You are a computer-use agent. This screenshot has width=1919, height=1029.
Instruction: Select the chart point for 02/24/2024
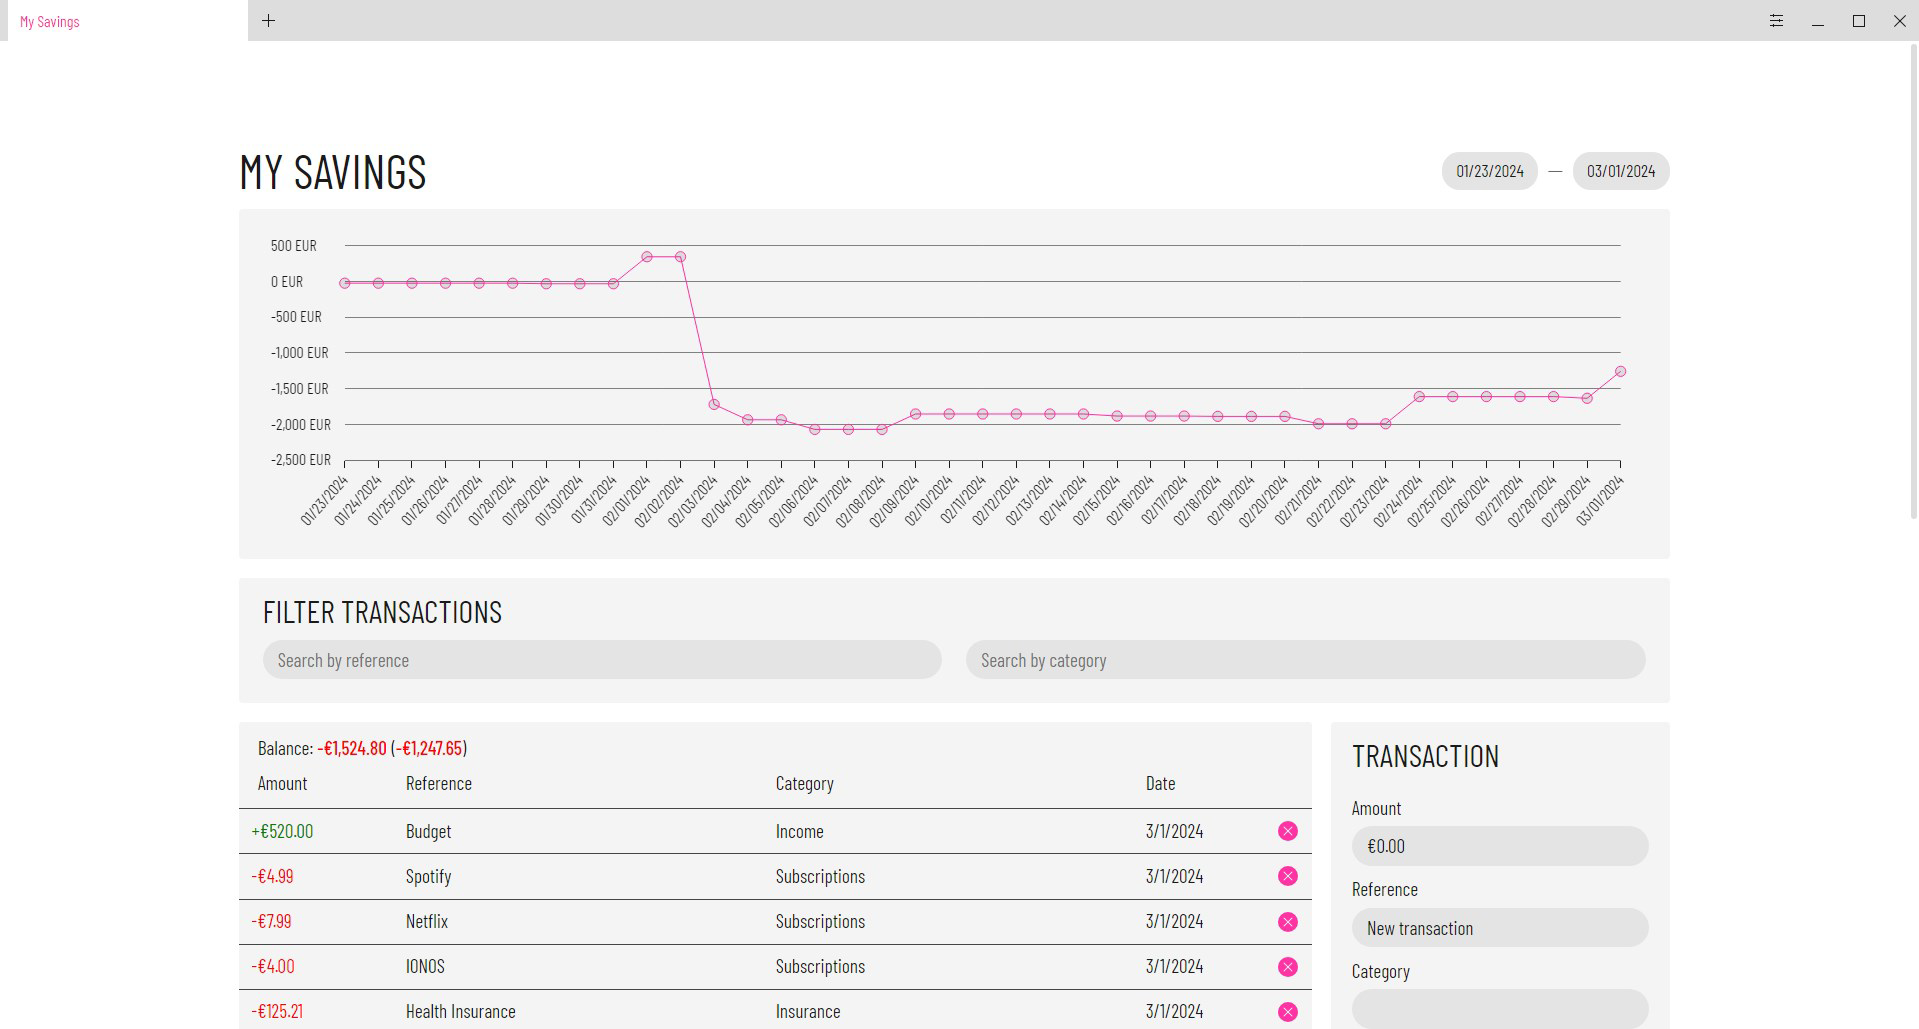(1419, 397)
